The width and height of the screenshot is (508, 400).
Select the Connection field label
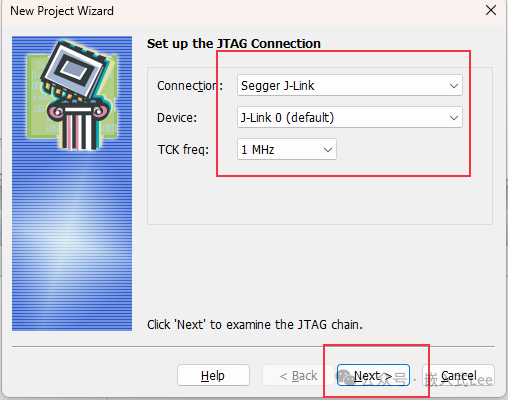(x=190, y=86)
